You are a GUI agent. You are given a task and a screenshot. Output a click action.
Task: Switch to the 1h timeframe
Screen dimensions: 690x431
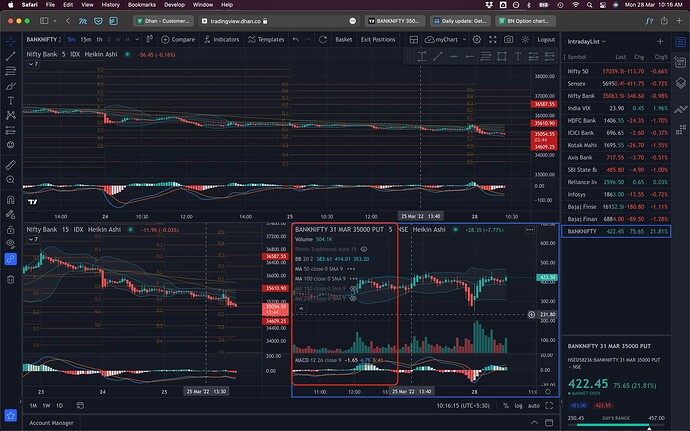pyautogui.click(x=99, y=40)
